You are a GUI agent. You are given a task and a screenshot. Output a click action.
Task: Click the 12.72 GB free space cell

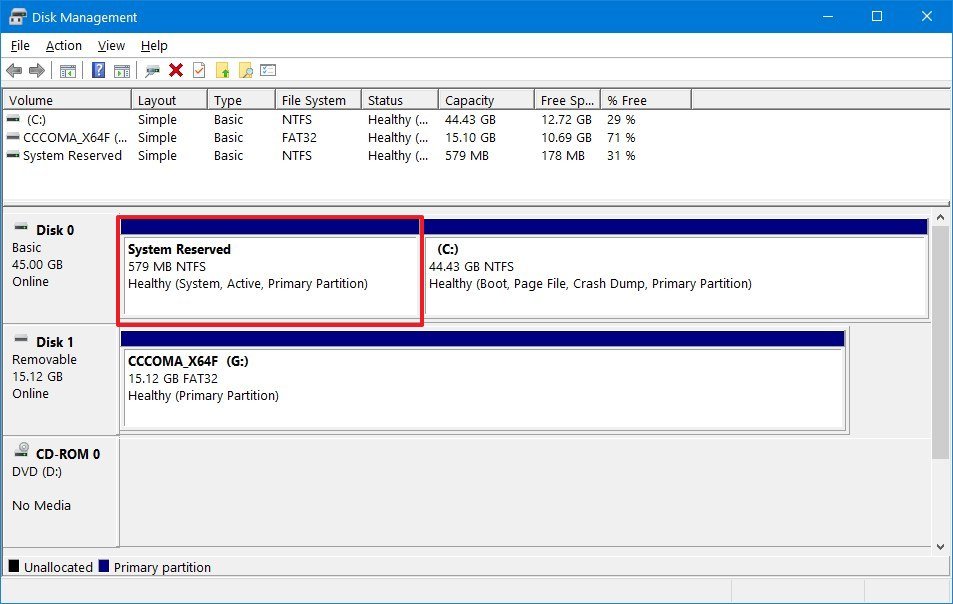pyautogui.click(x=566, y=120)
